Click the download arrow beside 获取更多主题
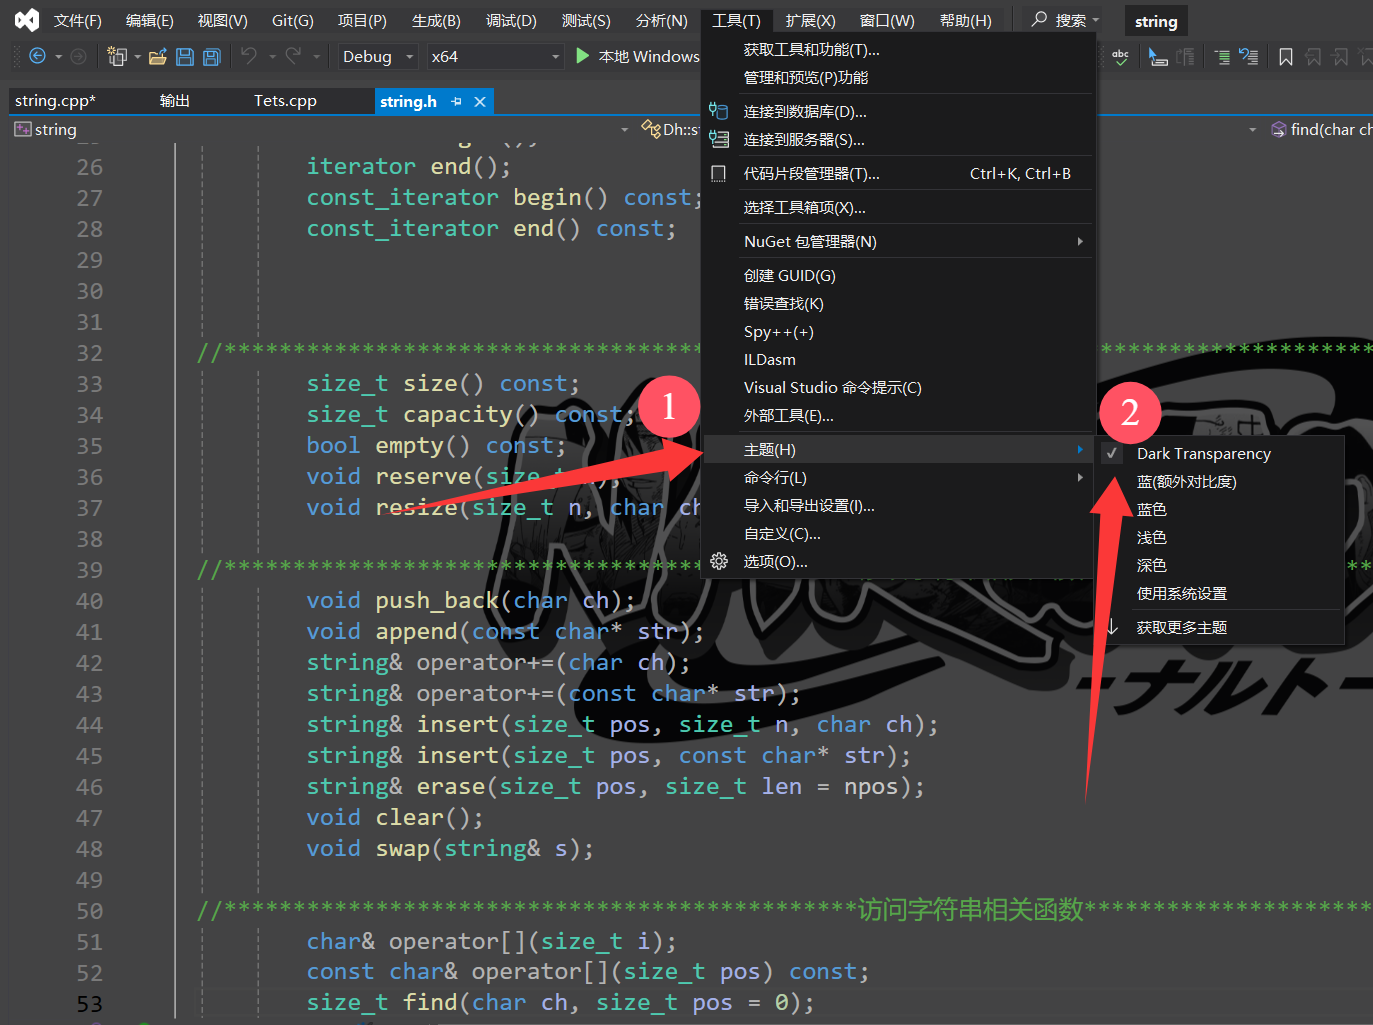 pyautogui.click(x=1112, y=627)
